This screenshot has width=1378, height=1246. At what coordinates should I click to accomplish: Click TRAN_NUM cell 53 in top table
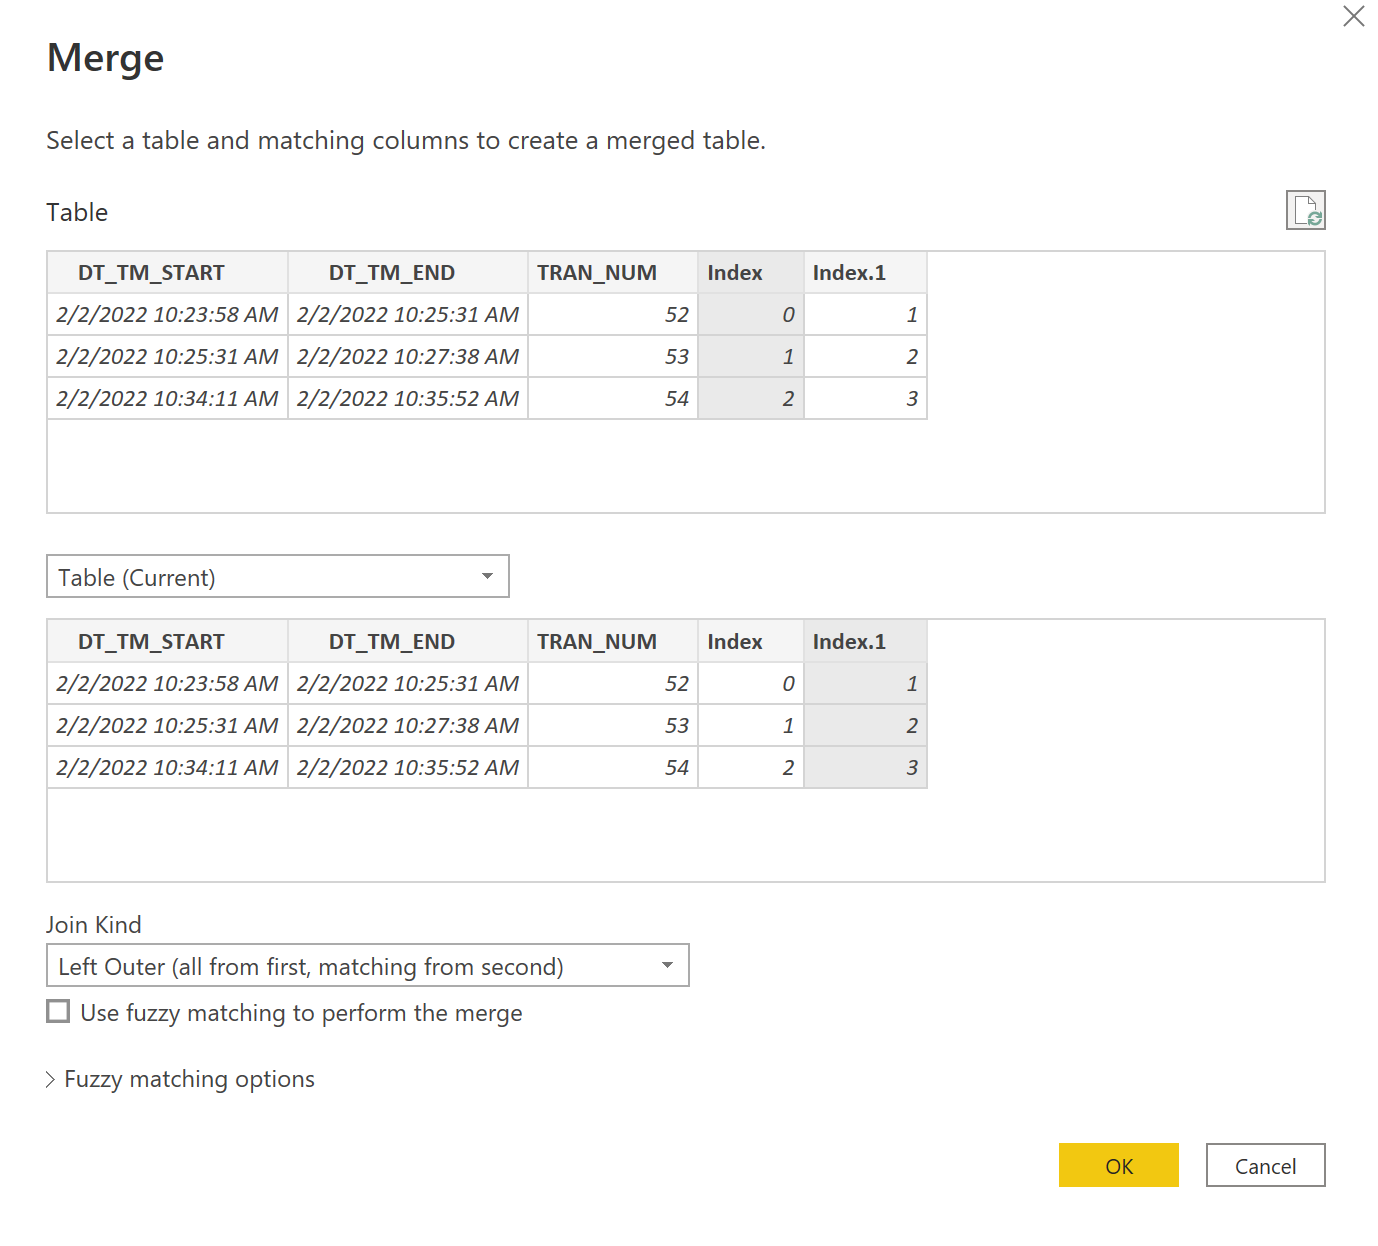pos(613,357)
